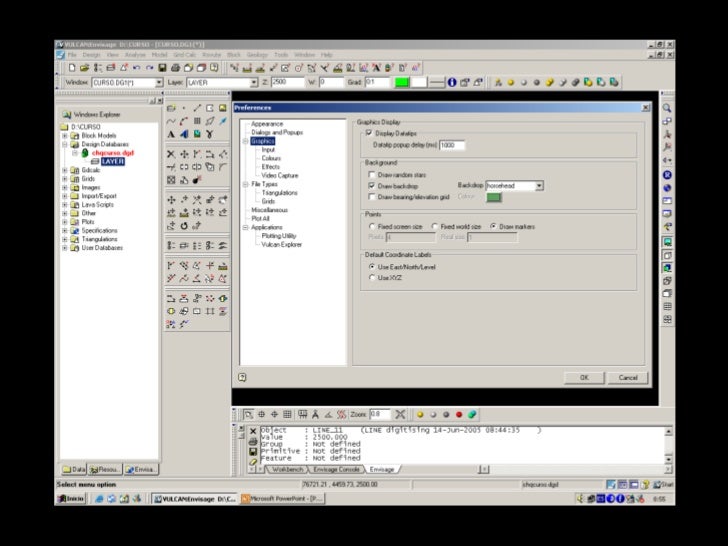Click the blue info icon in top toolbar
728x546 pixels.
pos(452,82)
